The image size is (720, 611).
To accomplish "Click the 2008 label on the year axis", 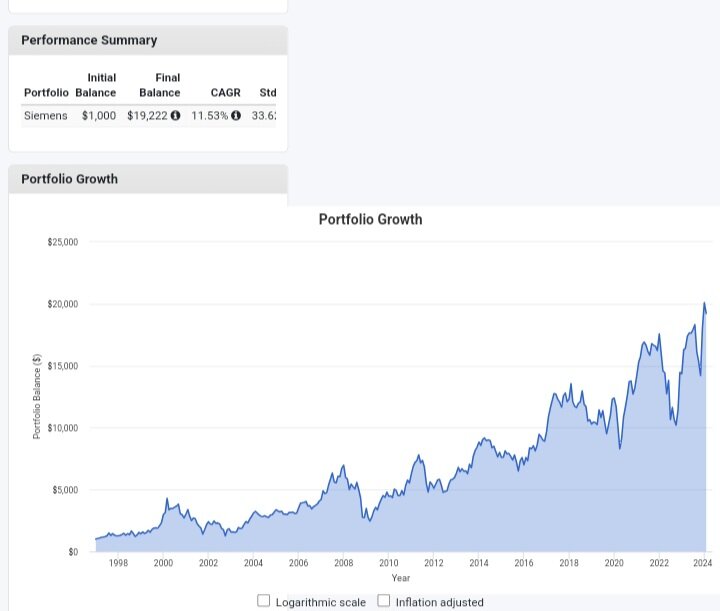I will (343, 564).
